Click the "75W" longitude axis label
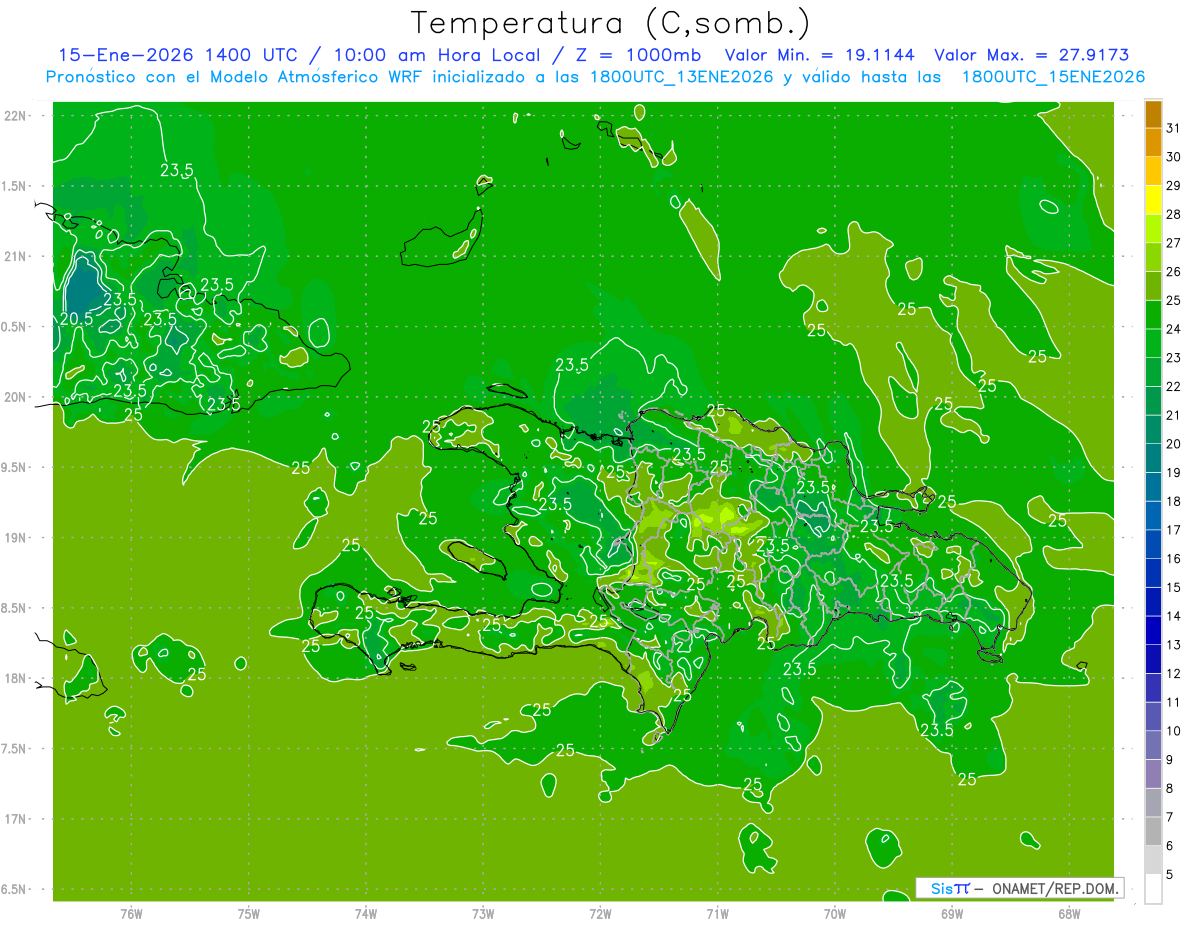This screenshot has width=1200, height=927. [249, 913]
